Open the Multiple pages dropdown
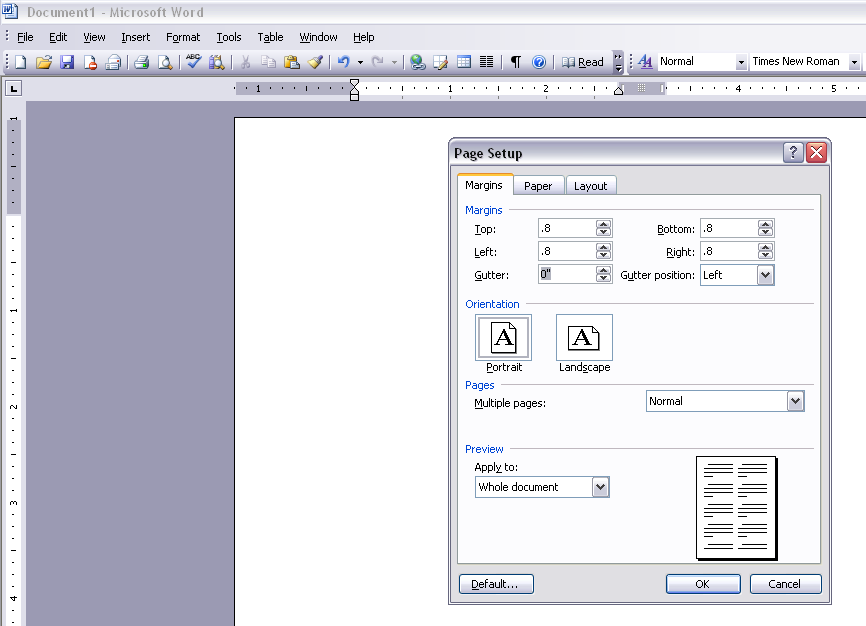Screen dimensions: 866x626 tap(795, 401)
